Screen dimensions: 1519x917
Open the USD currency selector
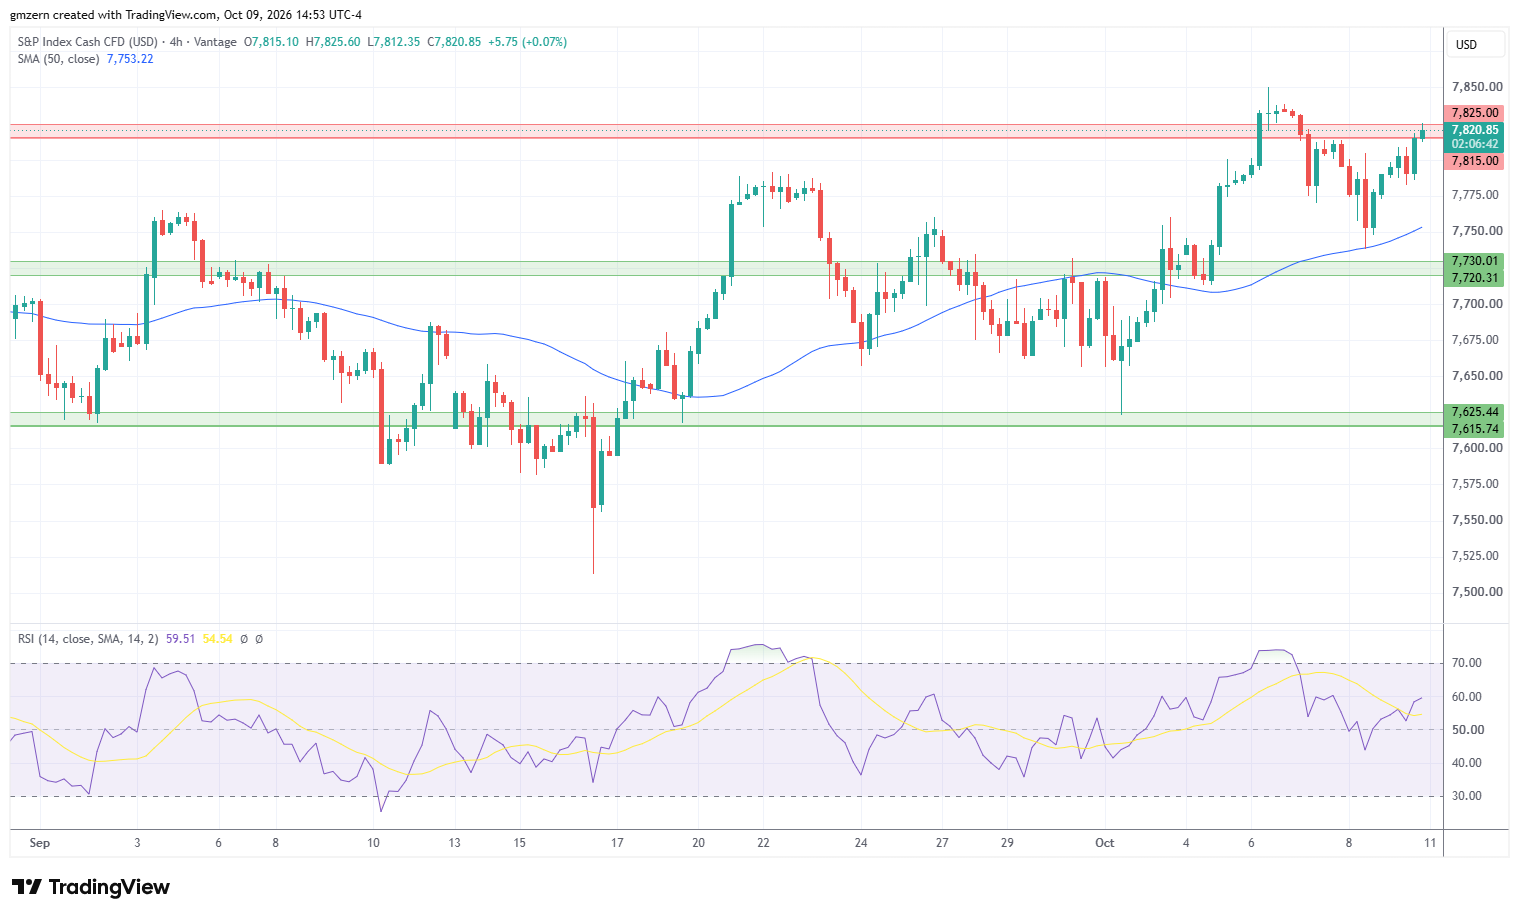[1476, 45]
